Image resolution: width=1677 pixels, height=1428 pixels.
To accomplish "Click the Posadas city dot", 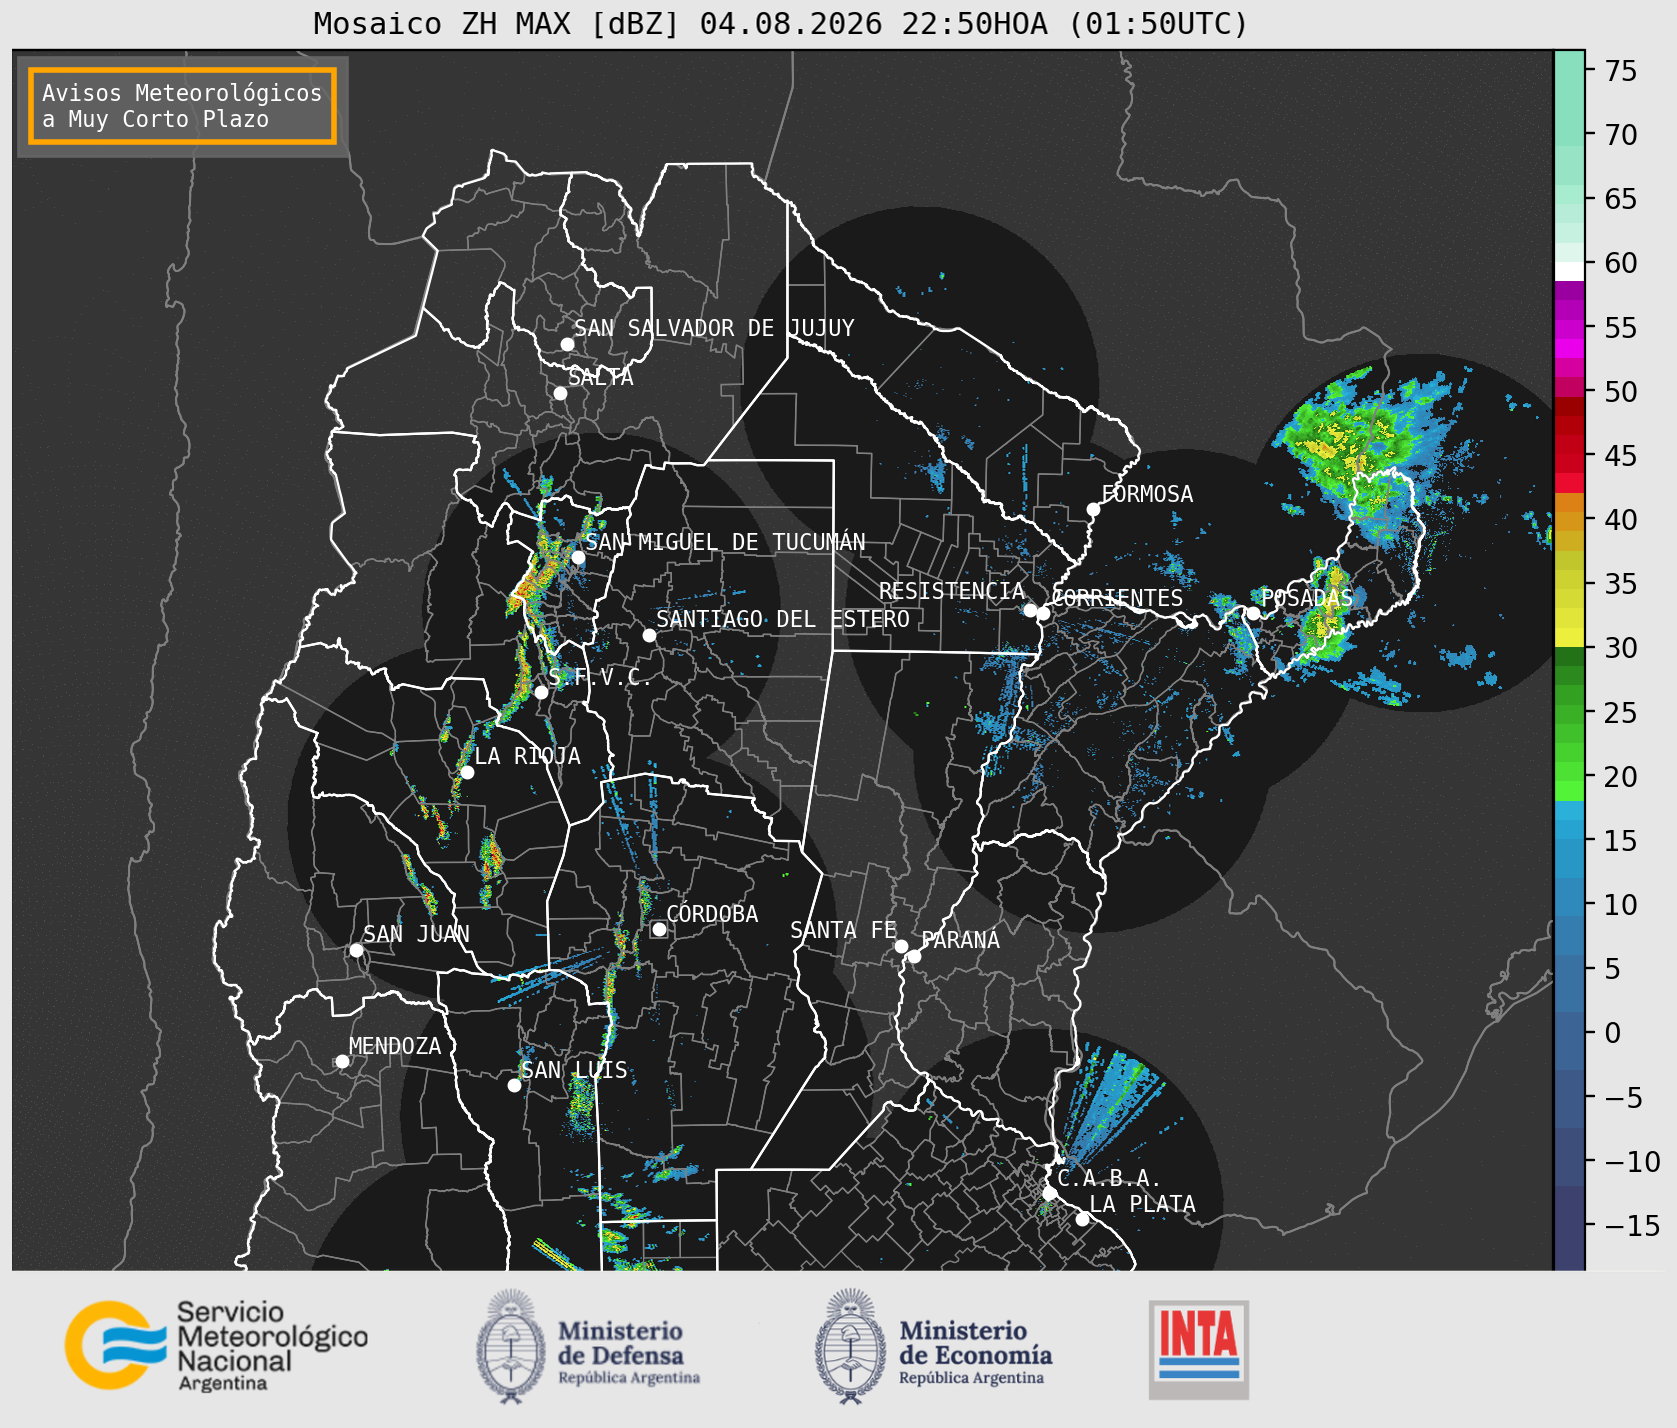I will coord(1253,613).
